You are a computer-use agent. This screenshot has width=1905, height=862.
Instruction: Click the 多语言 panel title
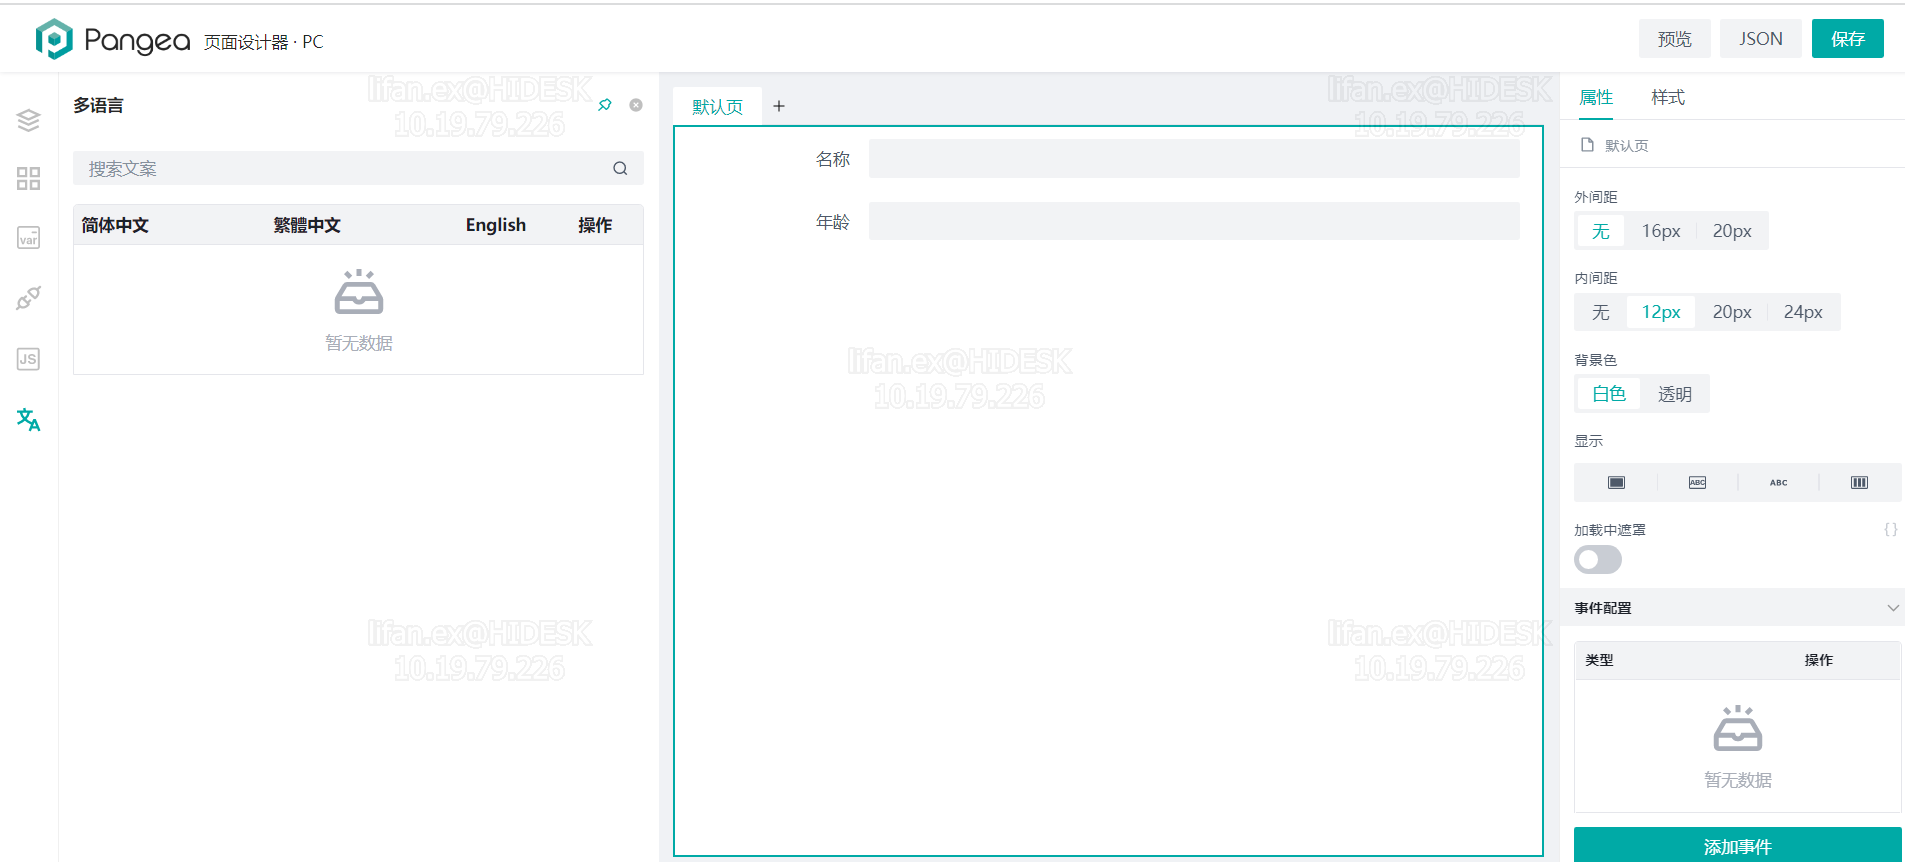(x=98, y=105)
